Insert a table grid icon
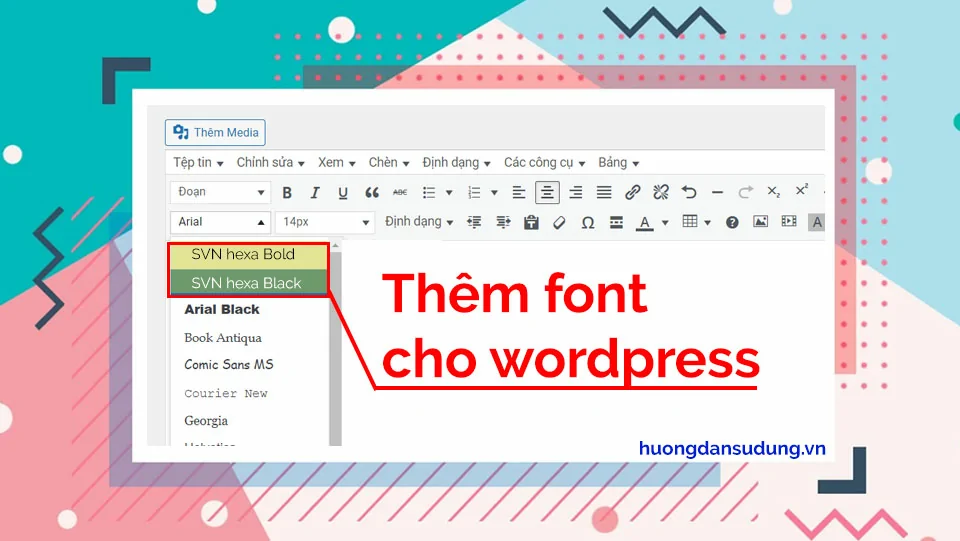 [x=690, y=222]
